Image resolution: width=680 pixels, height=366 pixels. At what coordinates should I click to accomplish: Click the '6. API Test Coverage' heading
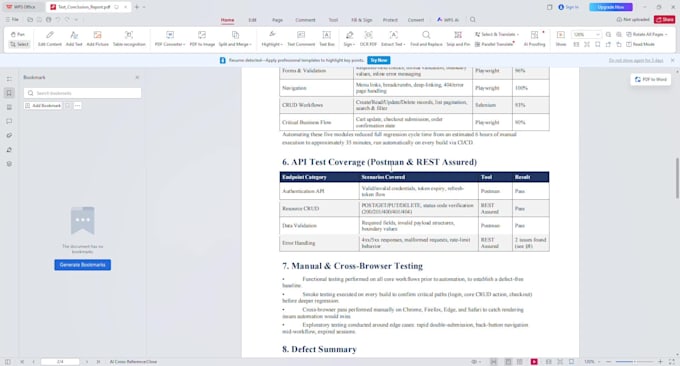379,162
